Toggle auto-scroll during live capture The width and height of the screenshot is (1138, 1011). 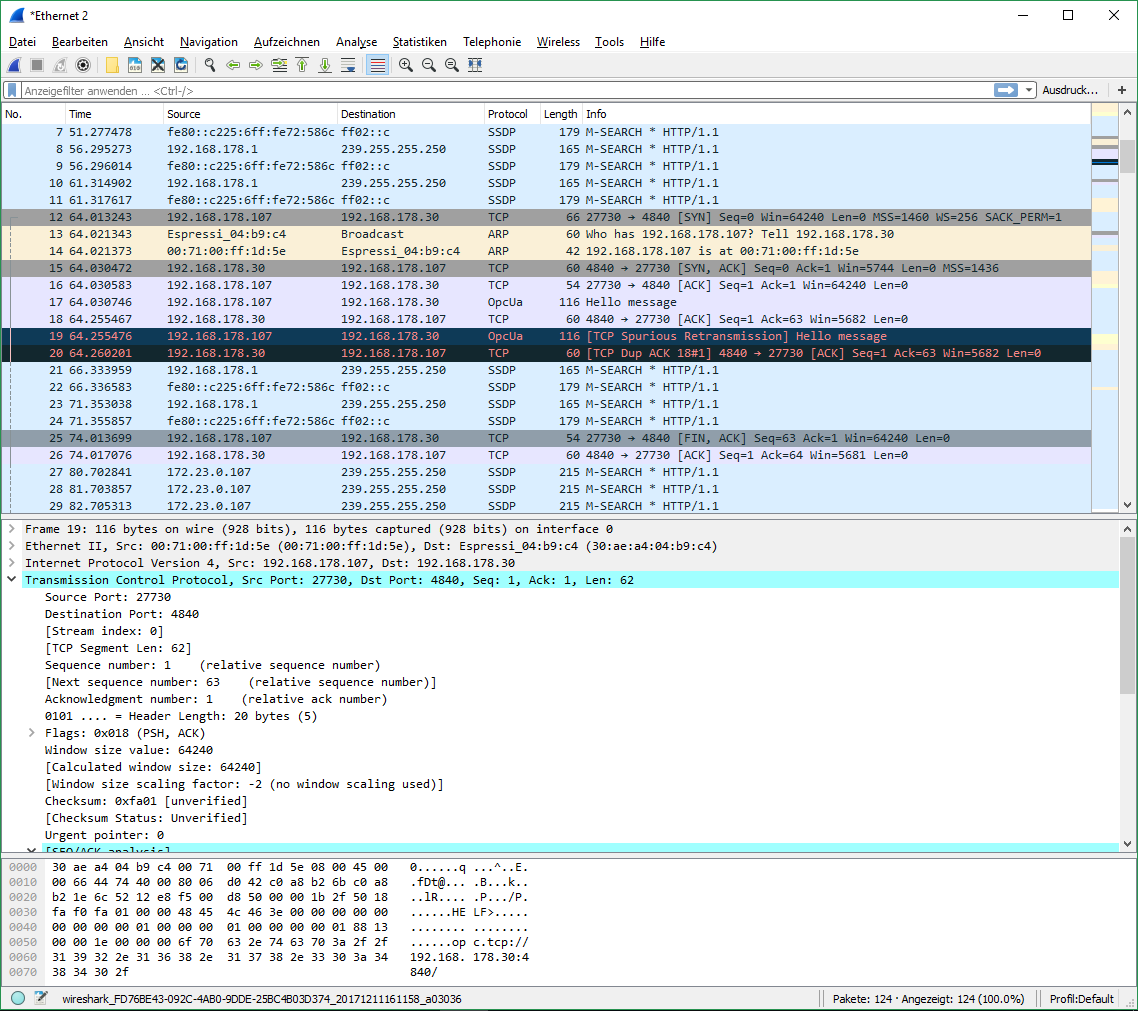coord(348,65)
